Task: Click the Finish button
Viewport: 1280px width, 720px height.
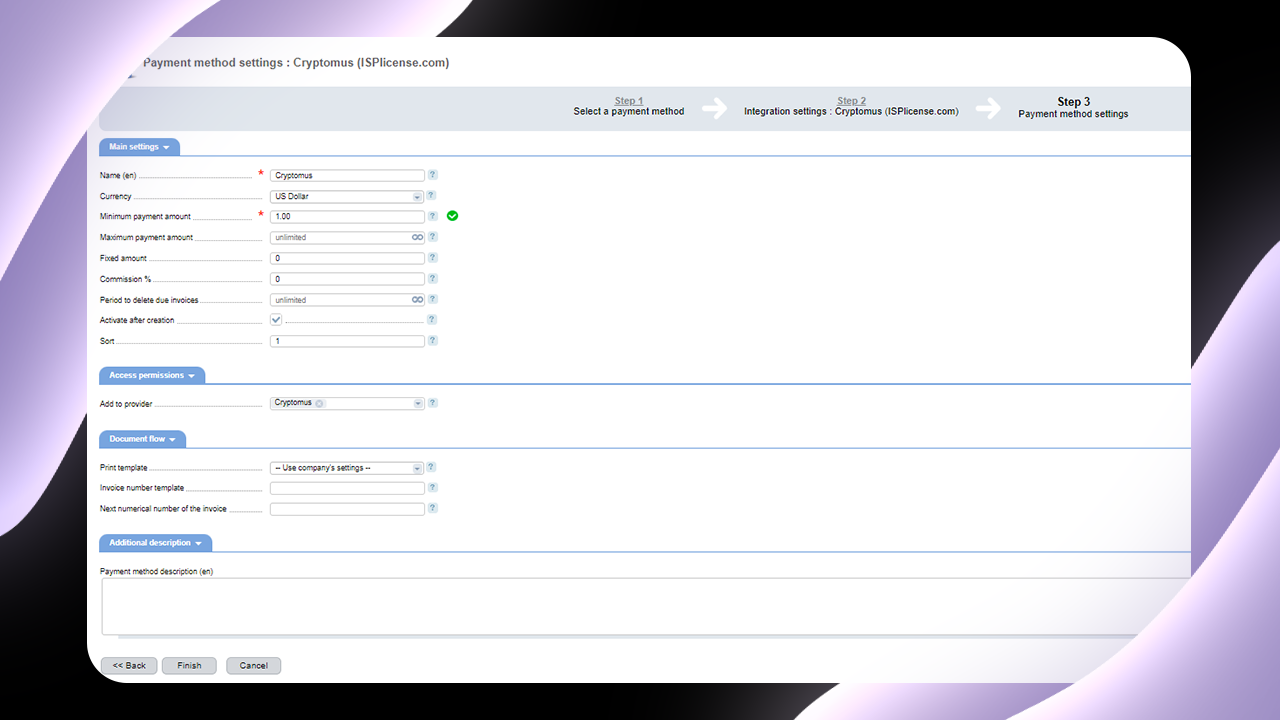Action: [x=189, y=666]
